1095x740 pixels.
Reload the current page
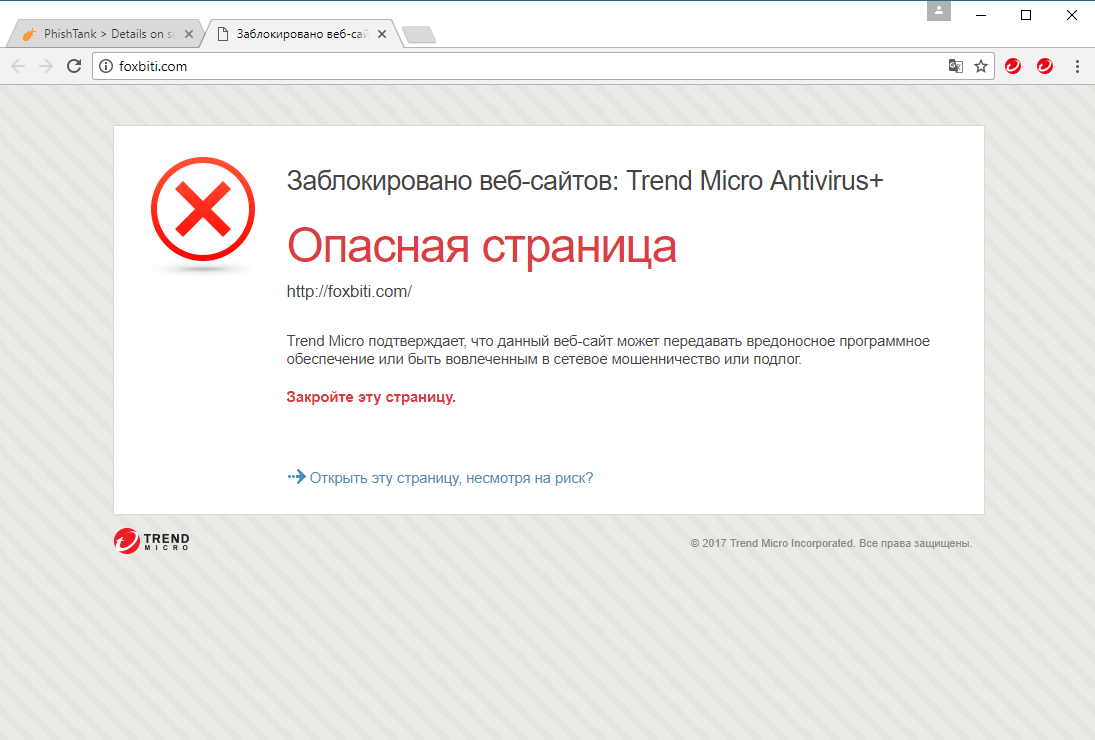[x=73, y=66]
